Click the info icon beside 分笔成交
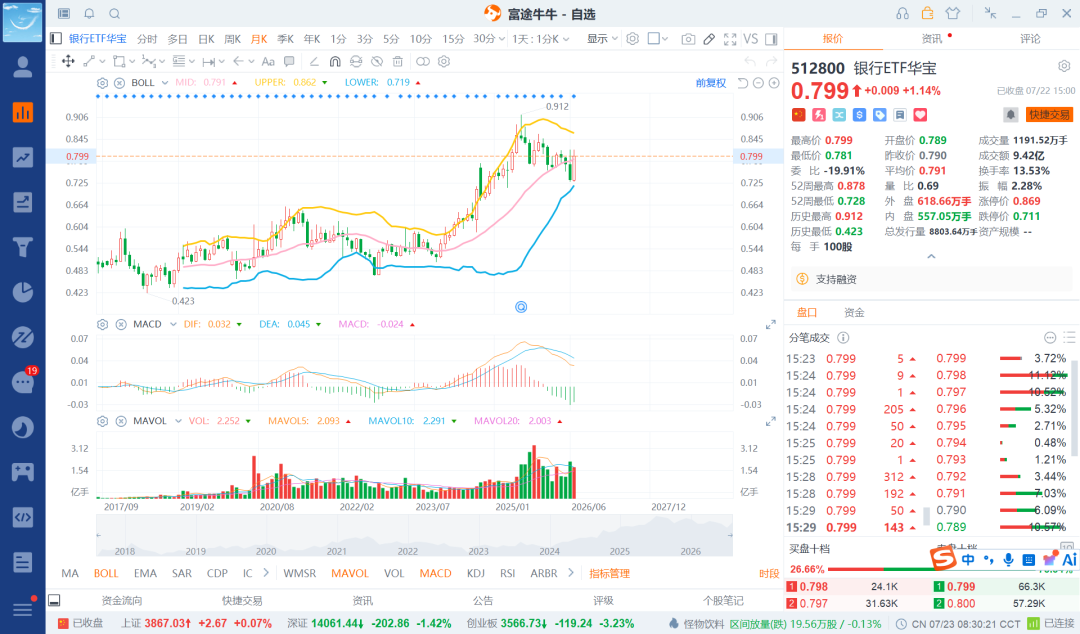The width and height of the screenshot is (1080, 634). 843,338
